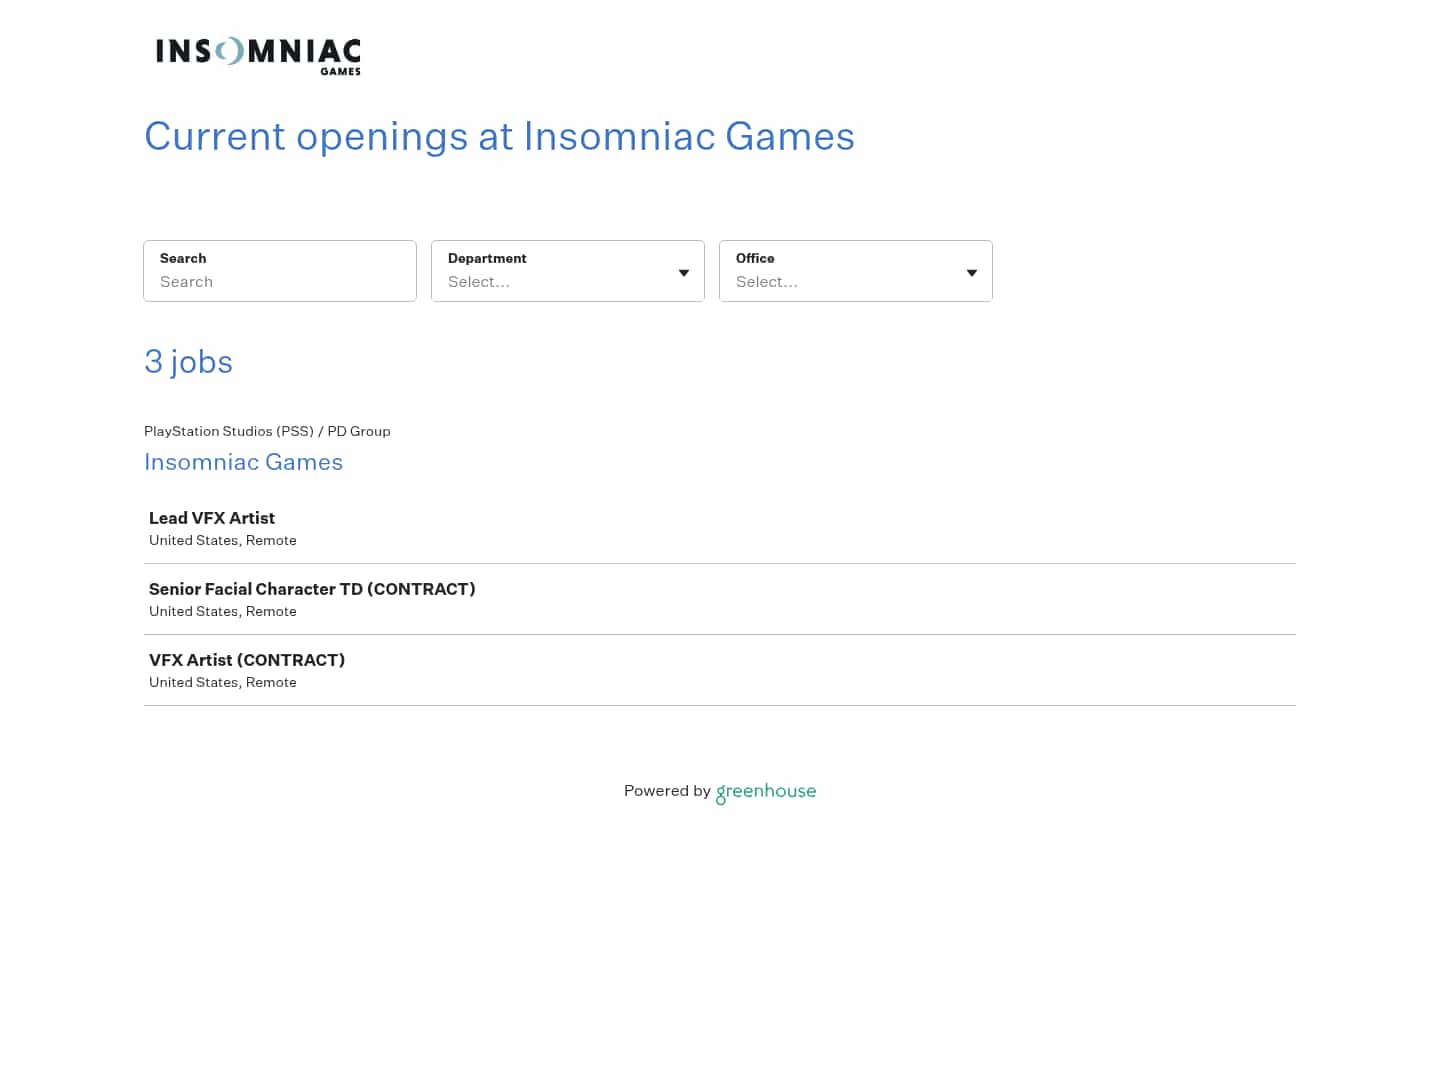This screenshot has height=1080, width=1440.
Task: Click the Greenhouse logo at page bottom
Action: pyautogui.click(x=766, y=792)
